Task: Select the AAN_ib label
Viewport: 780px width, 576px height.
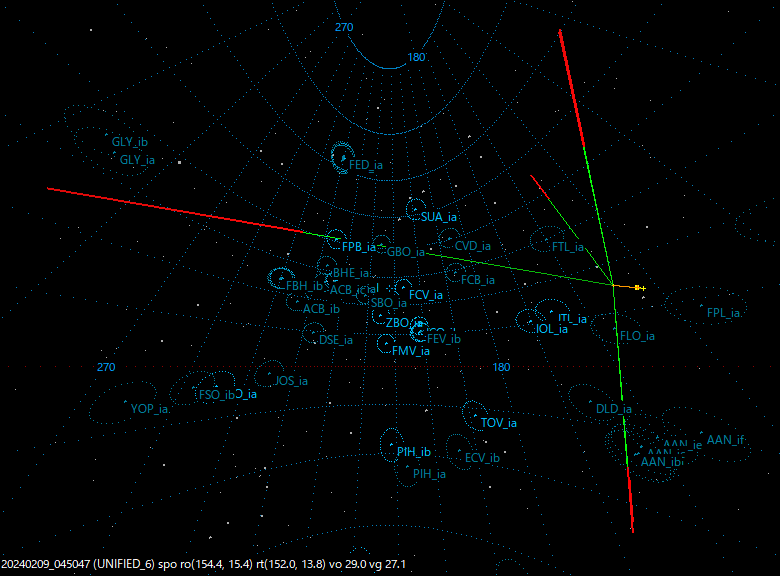Action: click(x=660, y=462)
